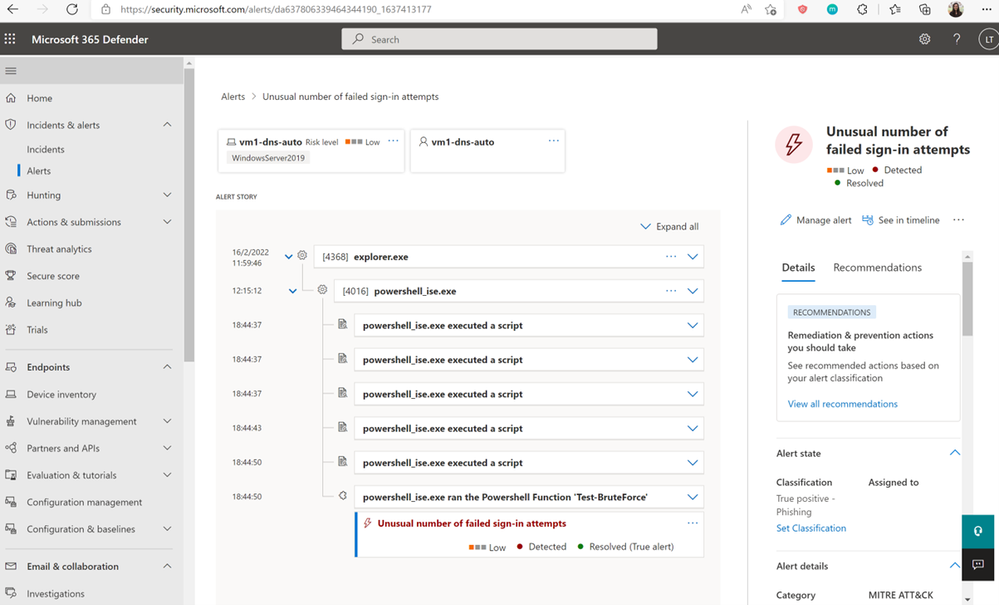Switch to the Recommendations tab
Screen dimensions: 999x605
click(x=877, y=267)
